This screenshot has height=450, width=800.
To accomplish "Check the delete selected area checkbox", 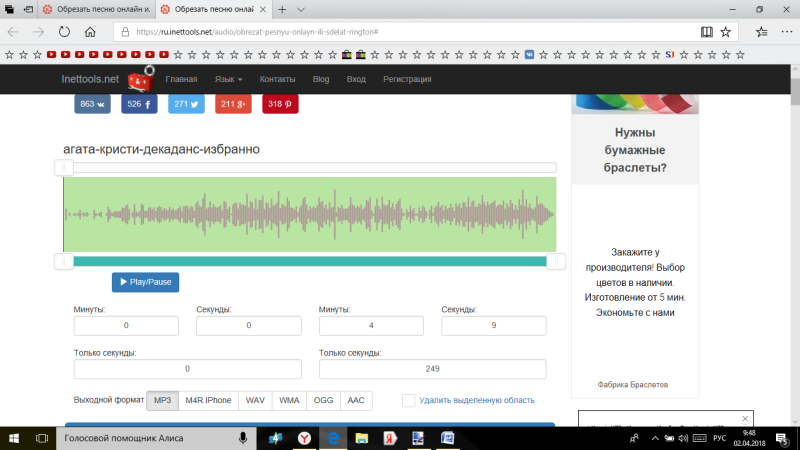I will (408, 401).
